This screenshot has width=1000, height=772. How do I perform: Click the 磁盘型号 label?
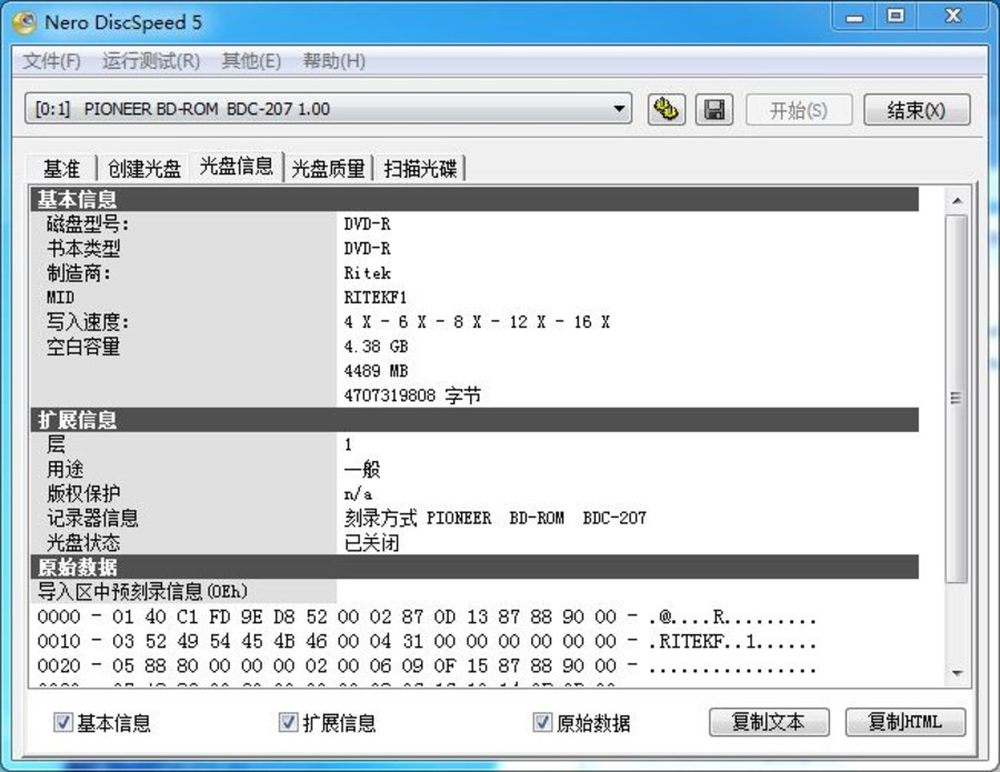(x=87, y=225)
